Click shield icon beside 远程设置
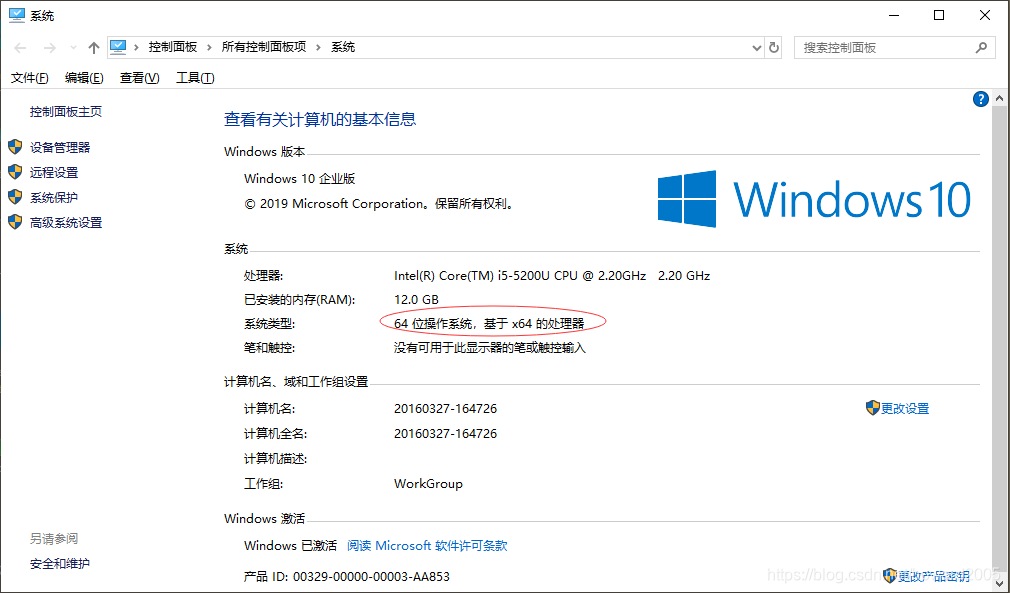The image size is (1010, 593). (15, 172)
